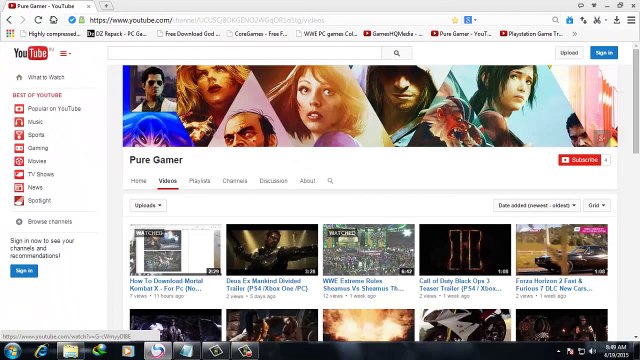The image size is (640, 360).
Task: Click the volume icon in system tray
Action: coord(593,351)
